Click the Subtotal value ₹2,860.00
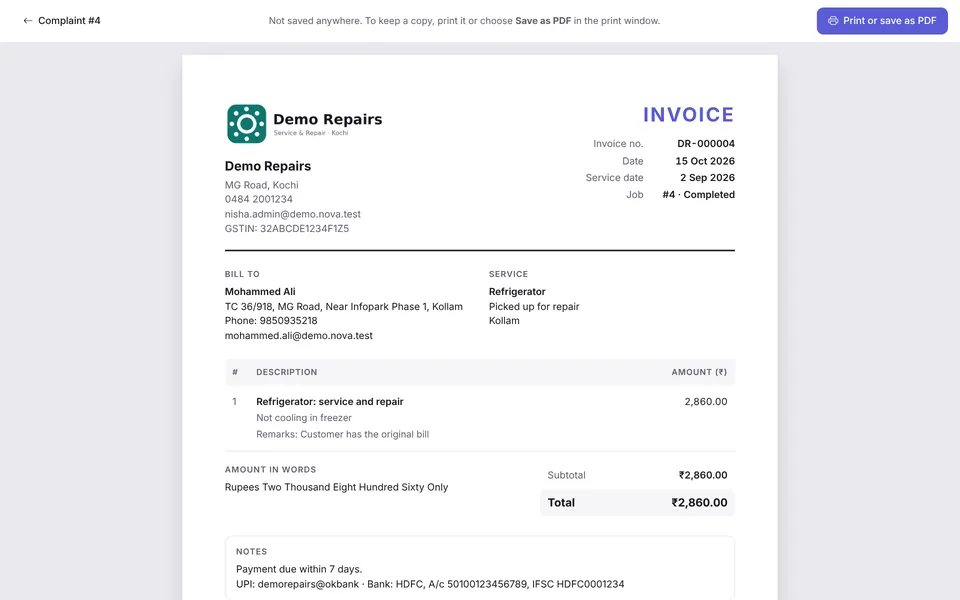This screenshot has width=960, height=600. [x=703, y=475]
